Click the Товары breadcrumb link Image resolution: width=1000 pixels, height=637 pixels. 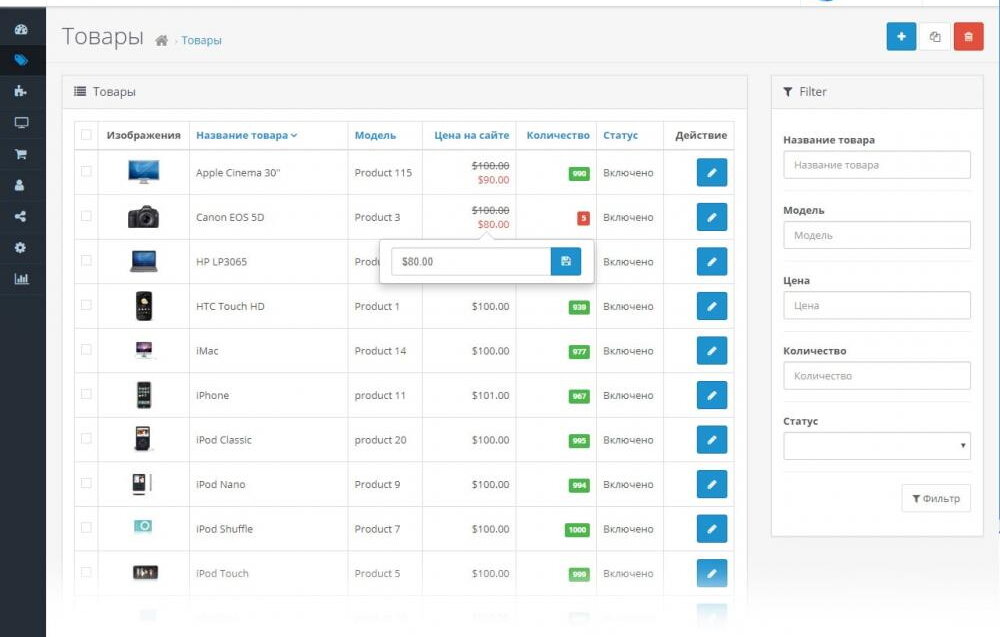pos(201,41)
